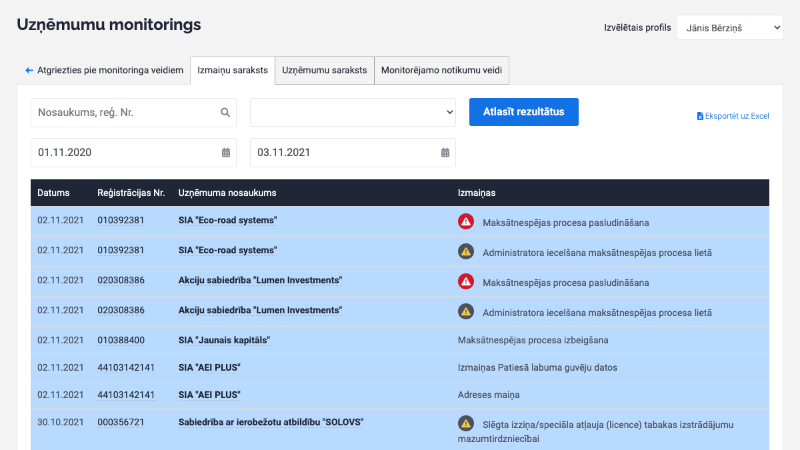Image resolution: width=800 pixels, height=450 pixels.
Task: Click dark warning icon in second Eco-road systems row
Action: (x=465, y=251)
